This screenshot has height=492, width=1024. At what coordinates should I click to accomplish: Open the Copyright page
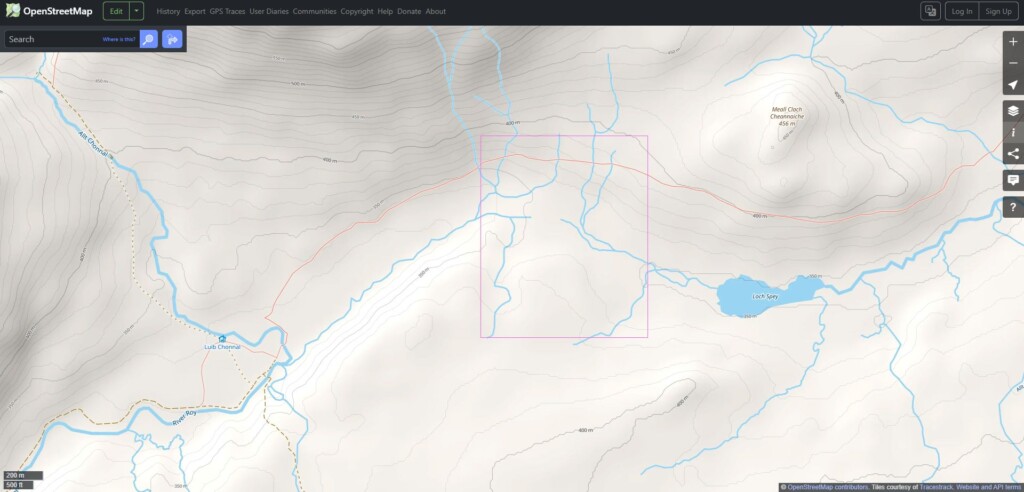click(x=357, y=11)
